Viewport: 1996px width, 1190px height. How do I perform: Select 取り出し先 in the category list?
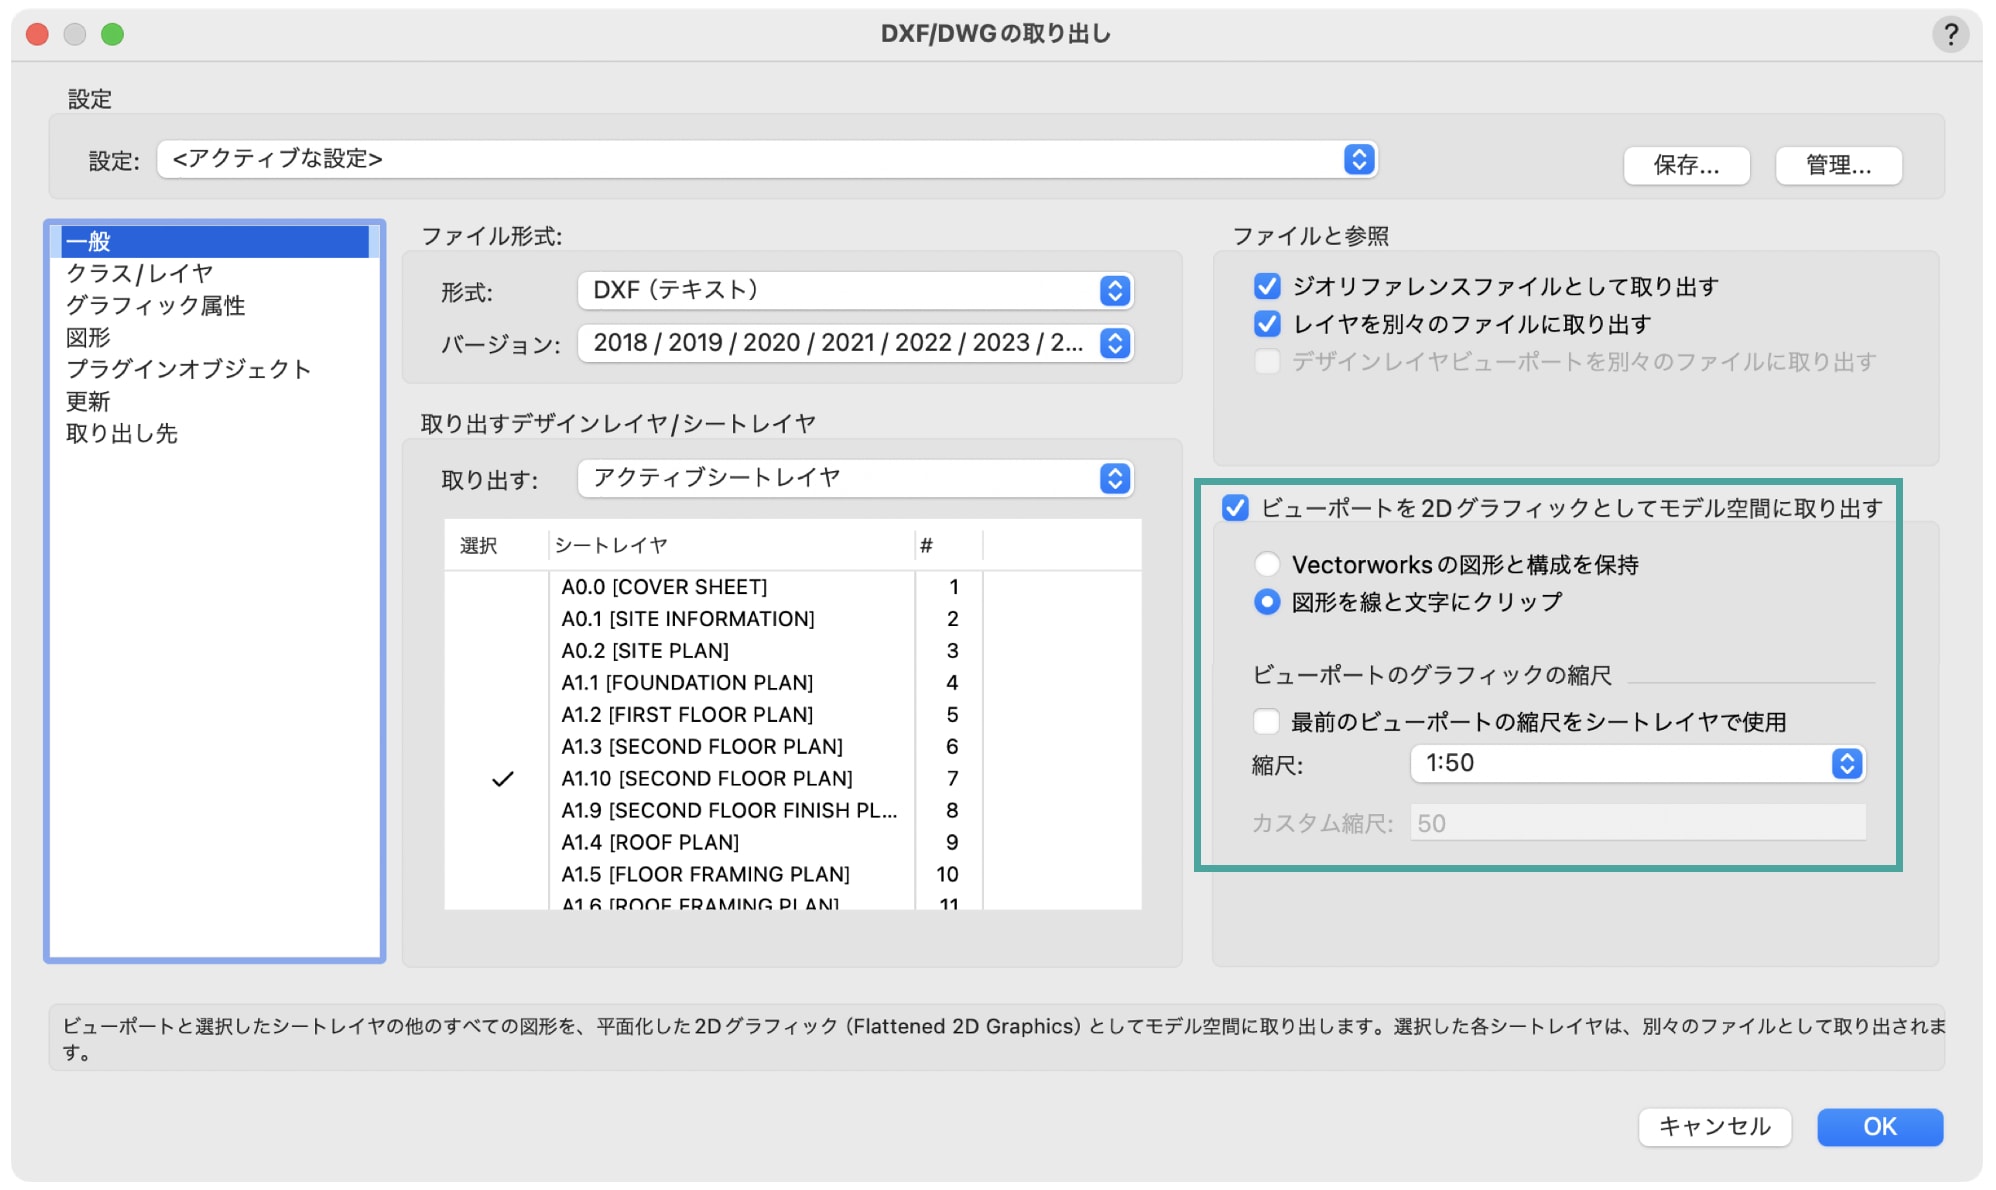[215, 433]
